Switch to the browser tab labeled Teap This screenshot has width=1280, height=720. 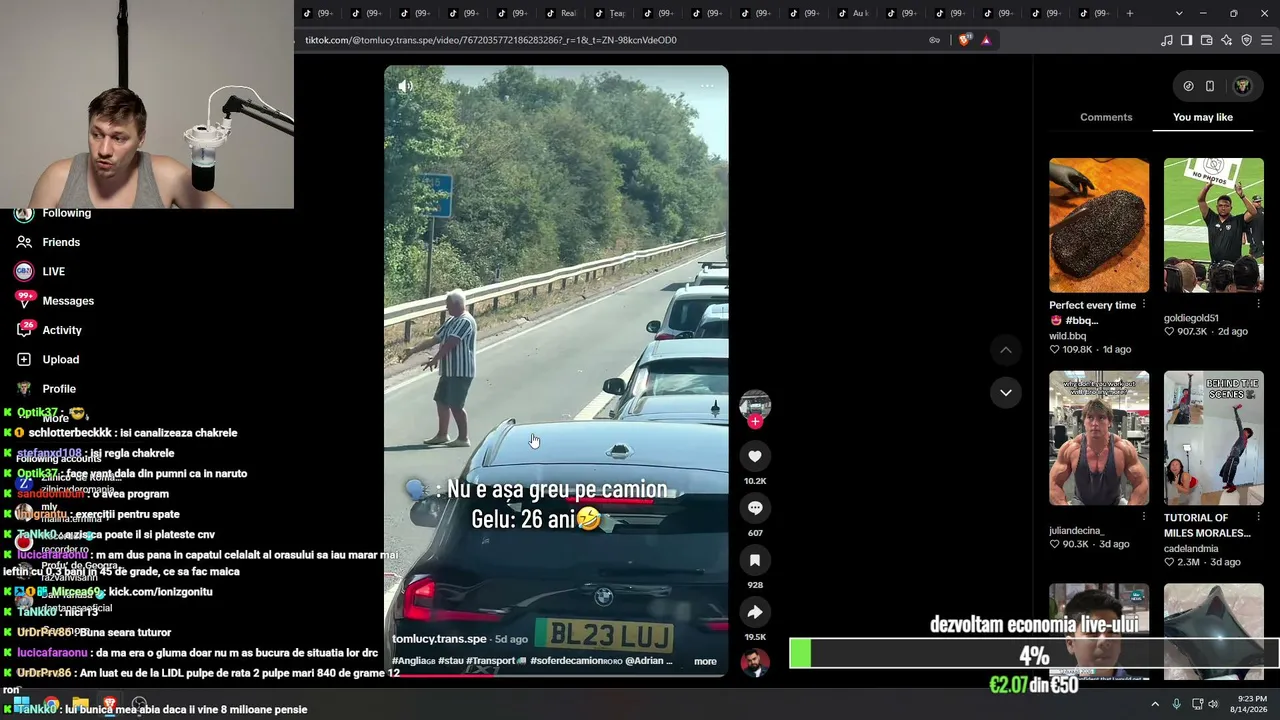coord(611,13)
